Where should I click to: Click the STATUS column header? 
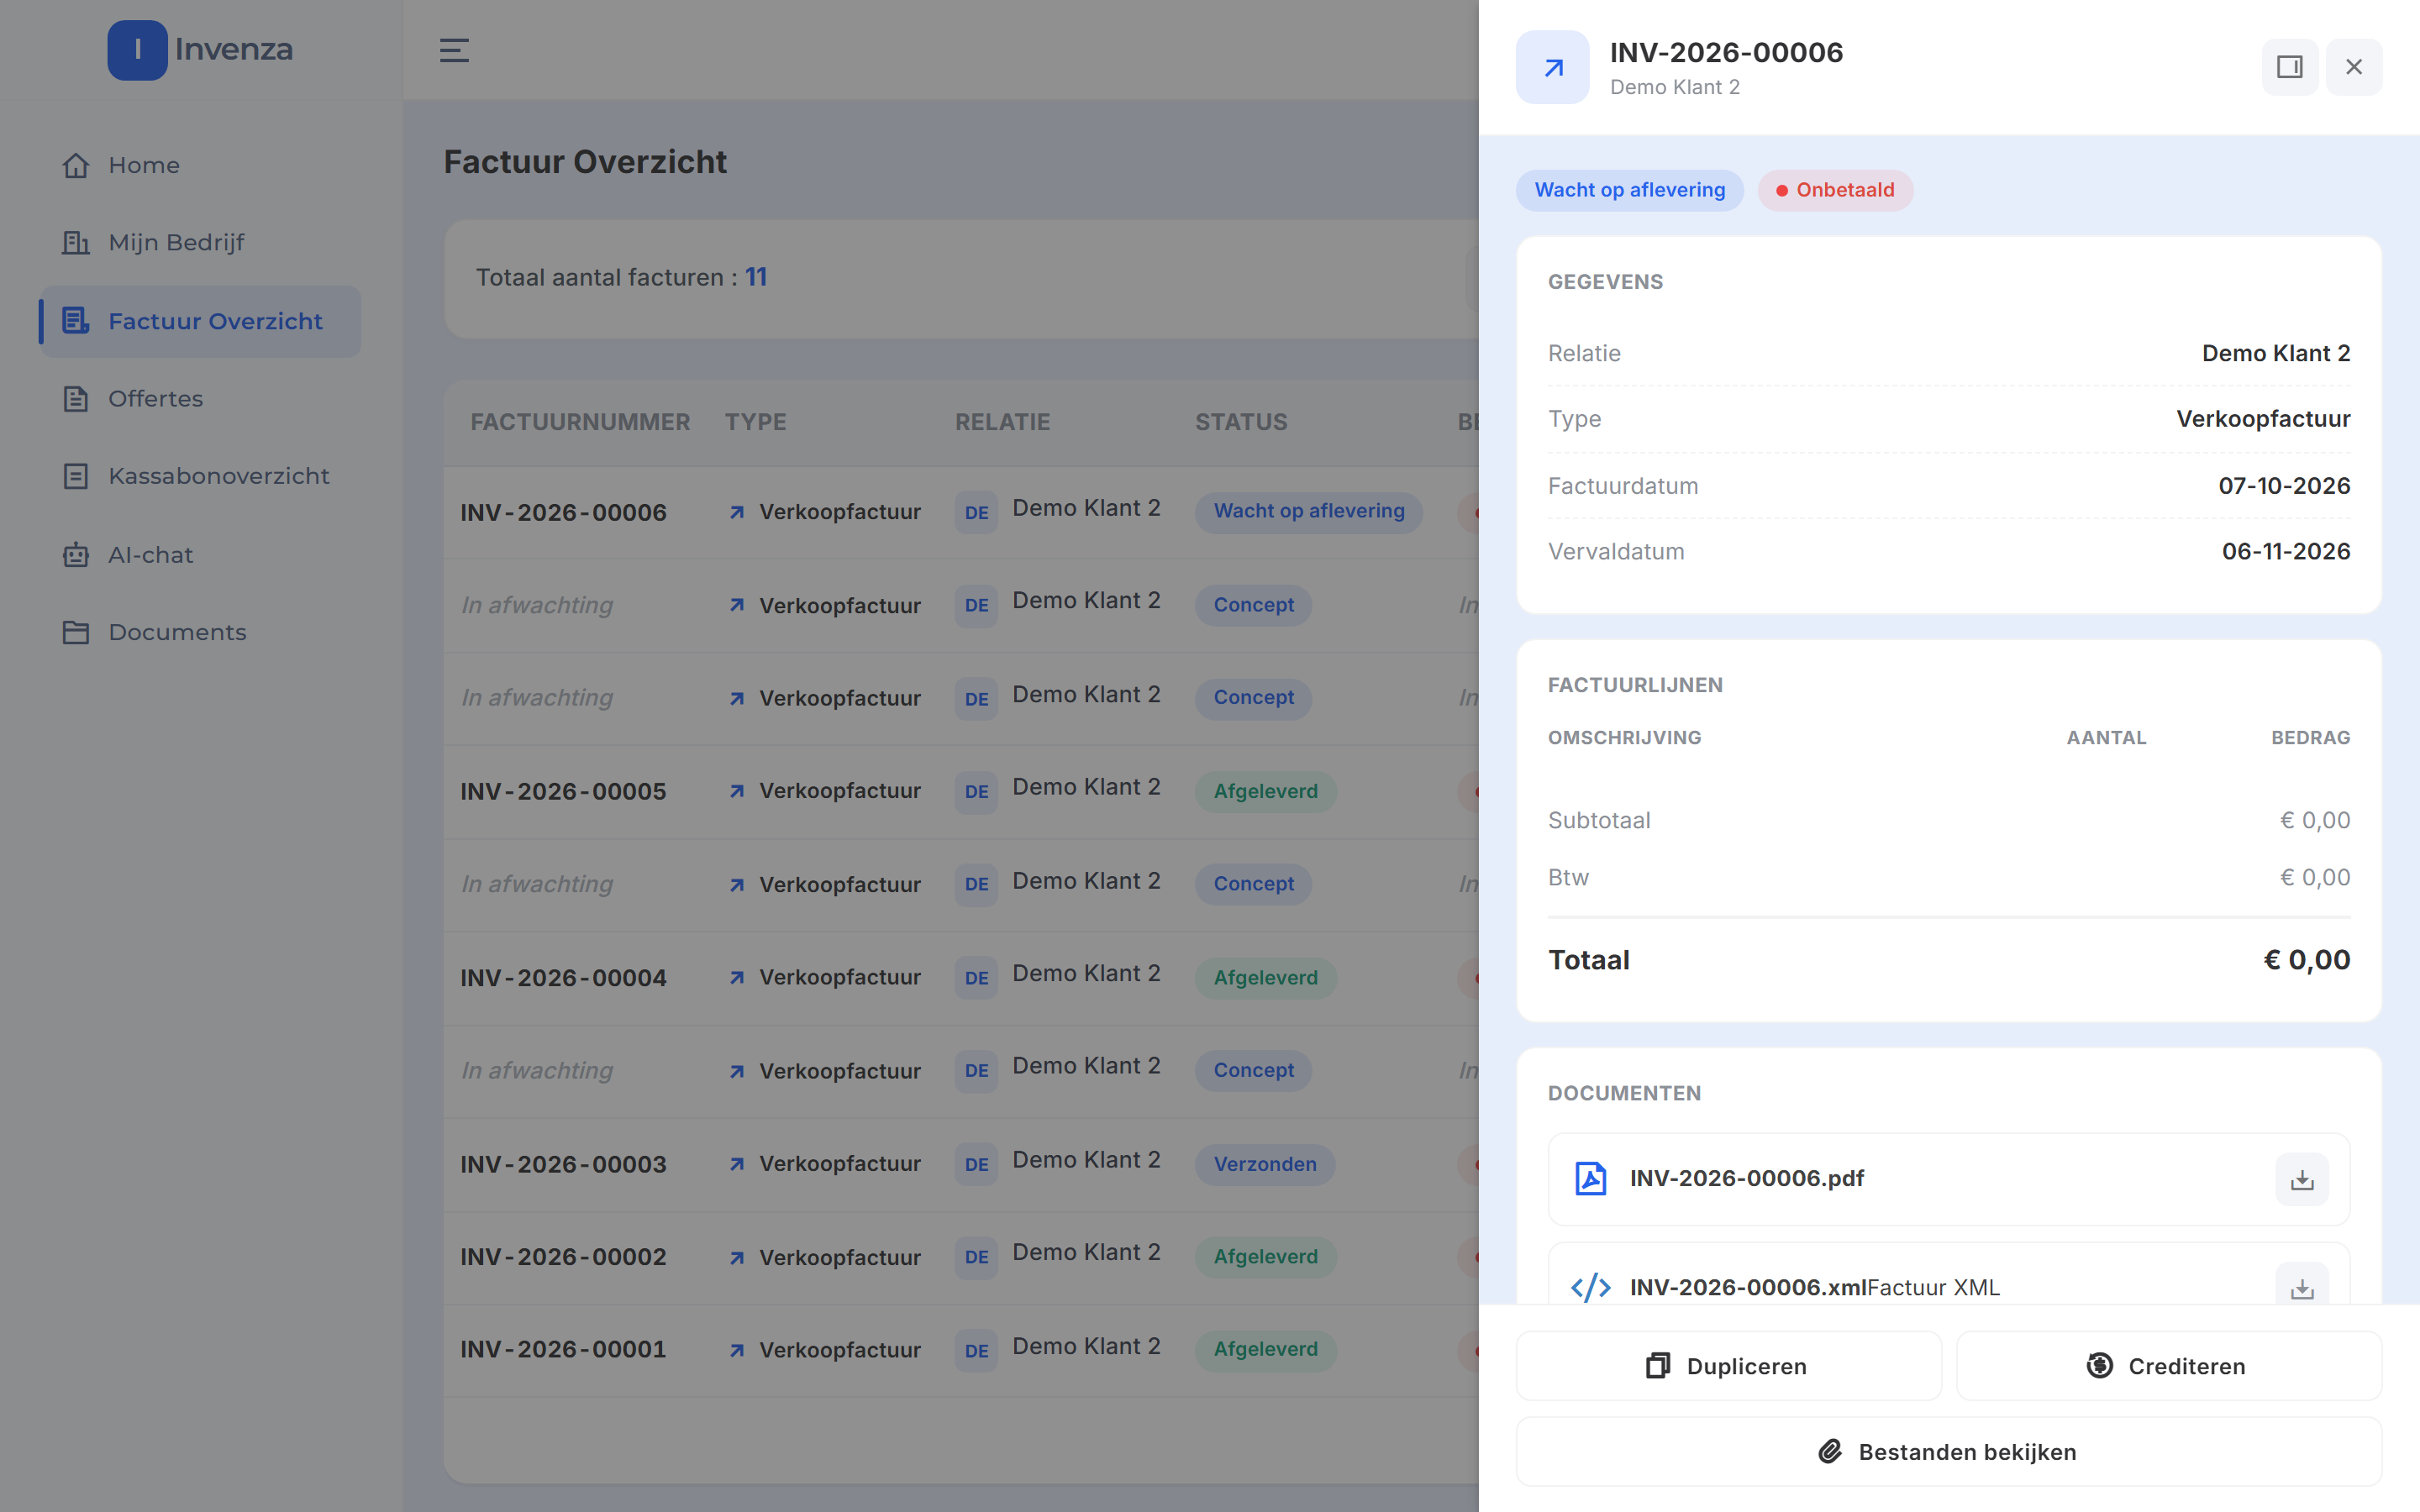(1241, 422)
